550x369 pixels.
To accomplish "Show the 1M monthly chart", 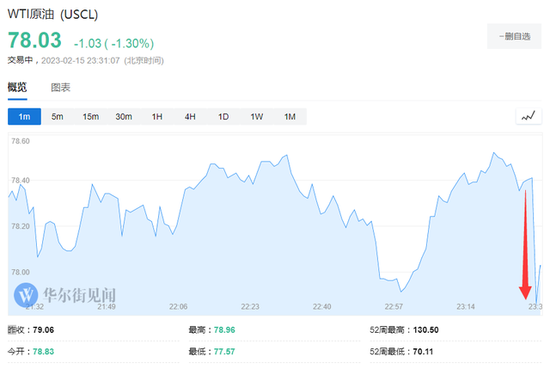I will pos(290,116).
